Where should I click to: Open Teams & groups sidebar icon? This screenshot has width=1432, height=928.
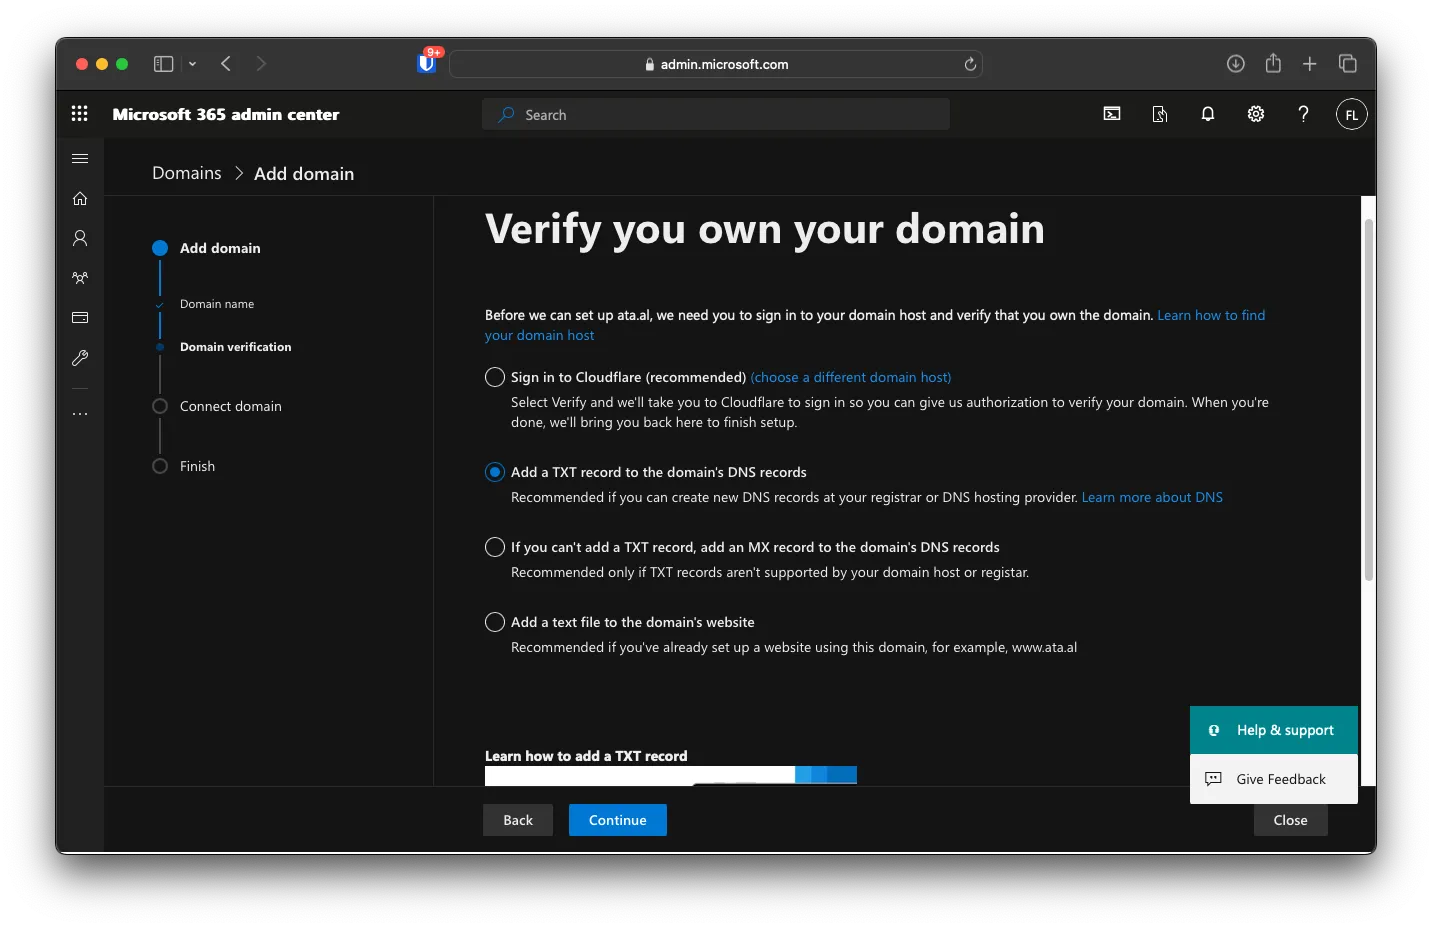click(80, 278)
